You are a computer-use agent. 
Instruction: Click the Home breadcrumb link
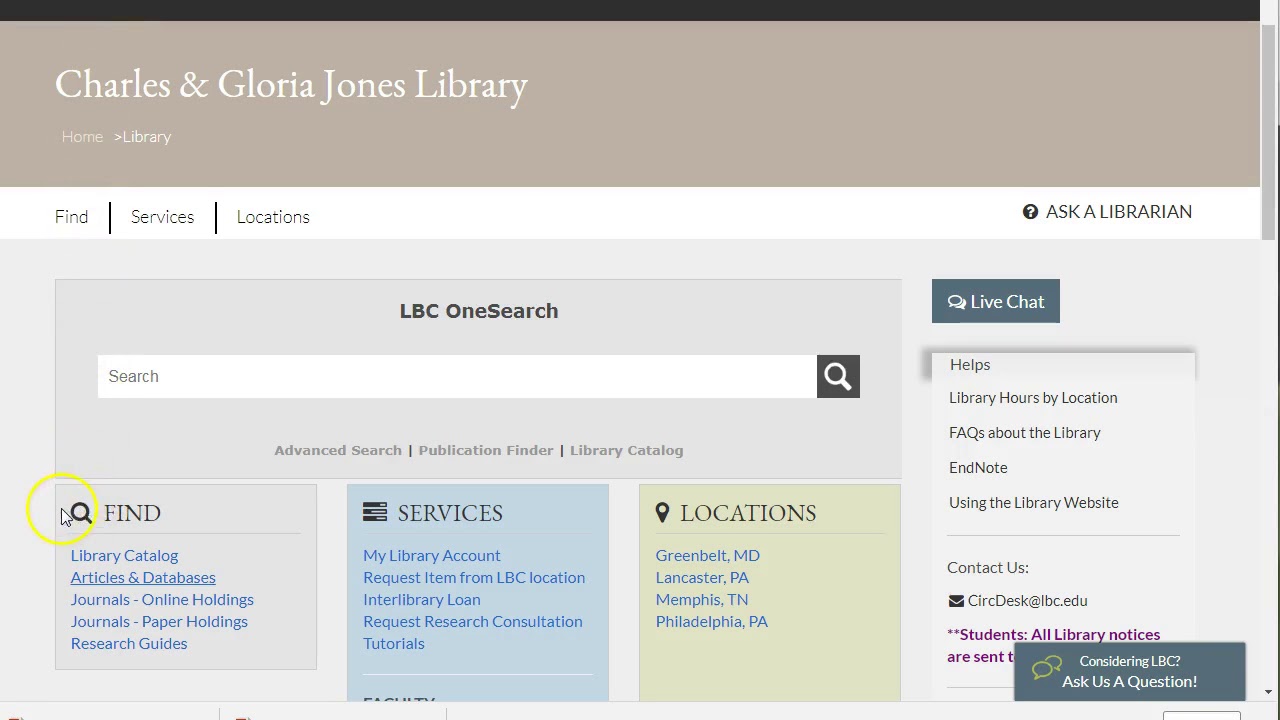82,137
